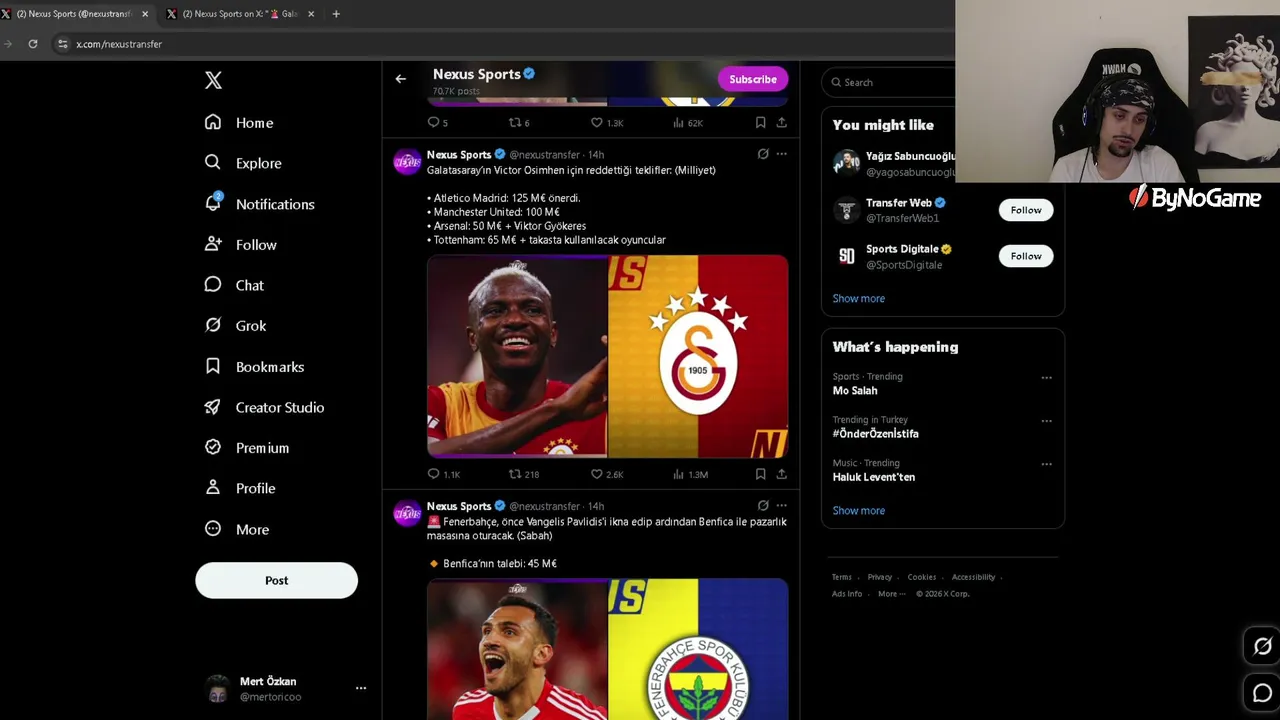Switch to the Nexus Sports on X browser tab

(242, 14)
